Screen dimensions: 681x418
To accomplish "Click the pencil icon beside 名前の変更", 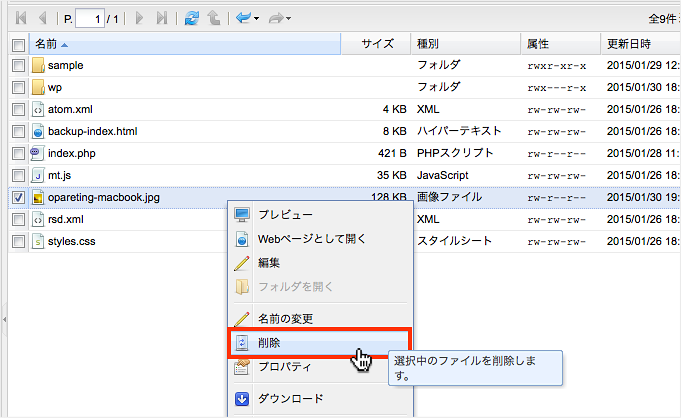I will [x=241, y=319].
